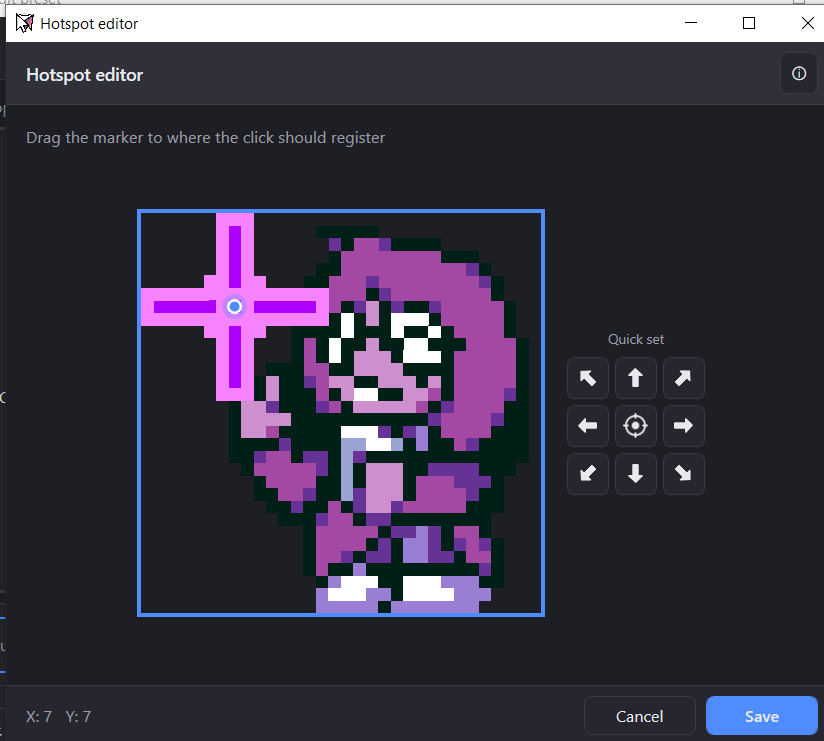This screenshot has height=741, width=824.
Task: Click the Hotspot editor panel heading
Action: pos(85,75)
